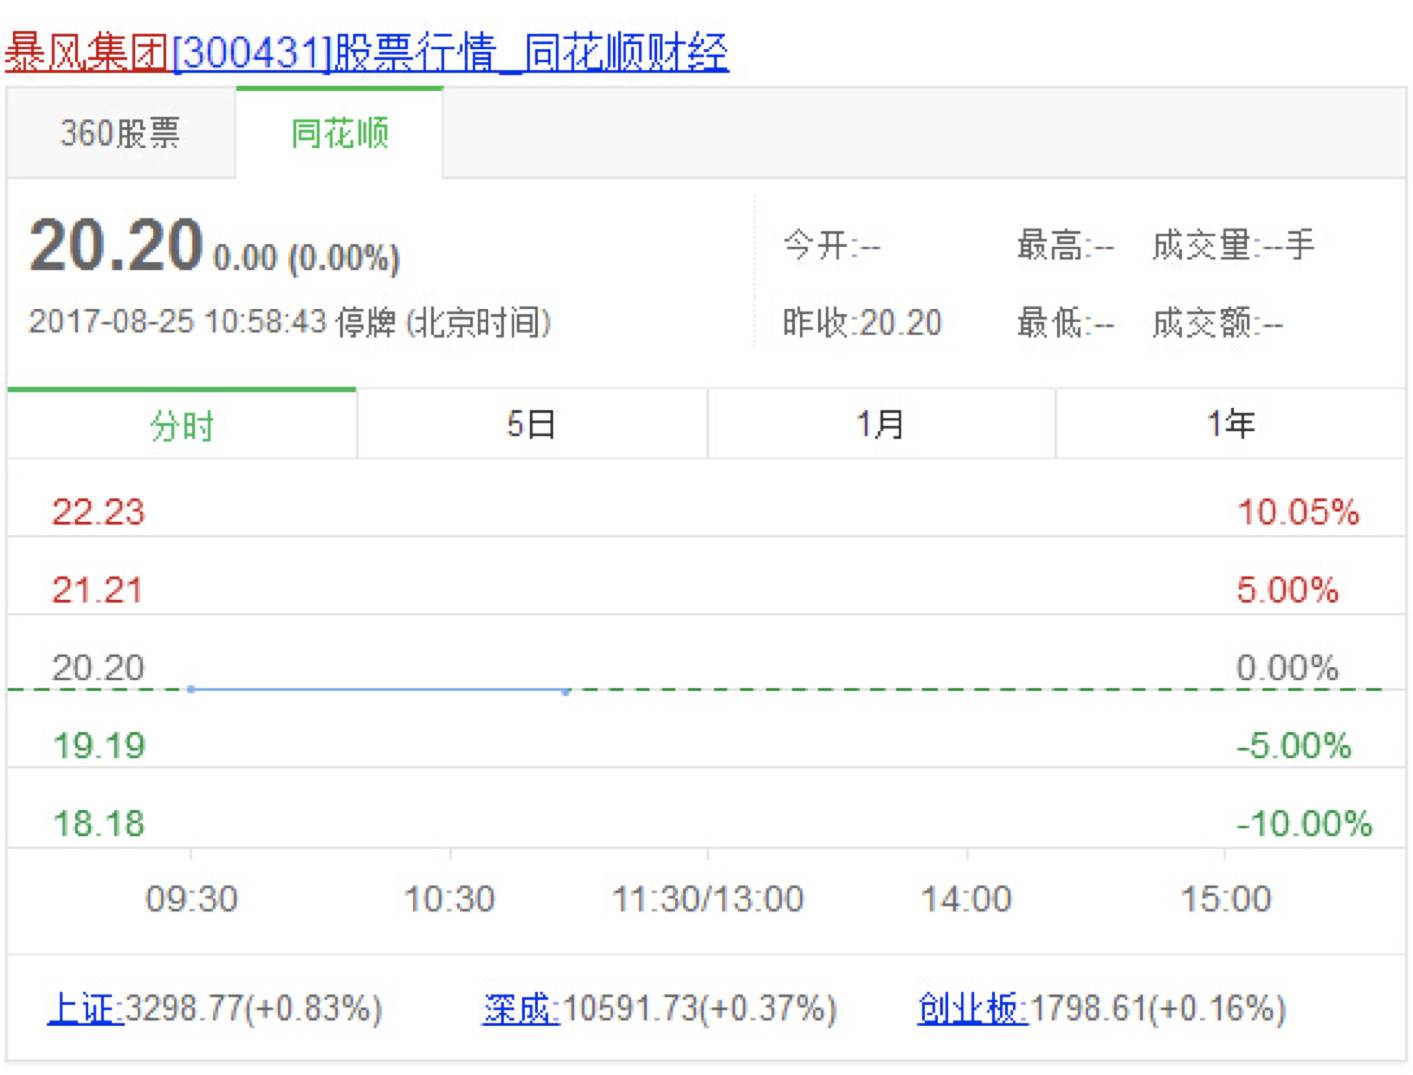Click the 21.21 price axis label
The image size is (1413, 1075).
pos(98,590)
